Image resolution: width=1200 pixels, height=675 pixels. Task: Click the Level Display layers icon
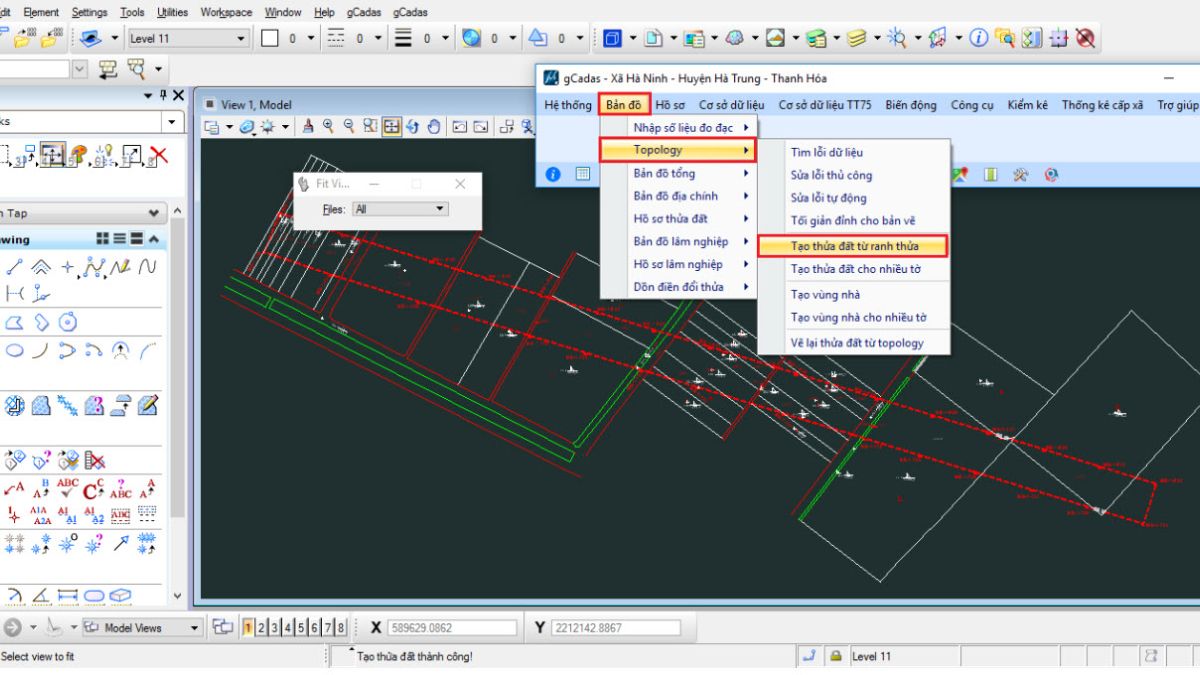(856, 38)
